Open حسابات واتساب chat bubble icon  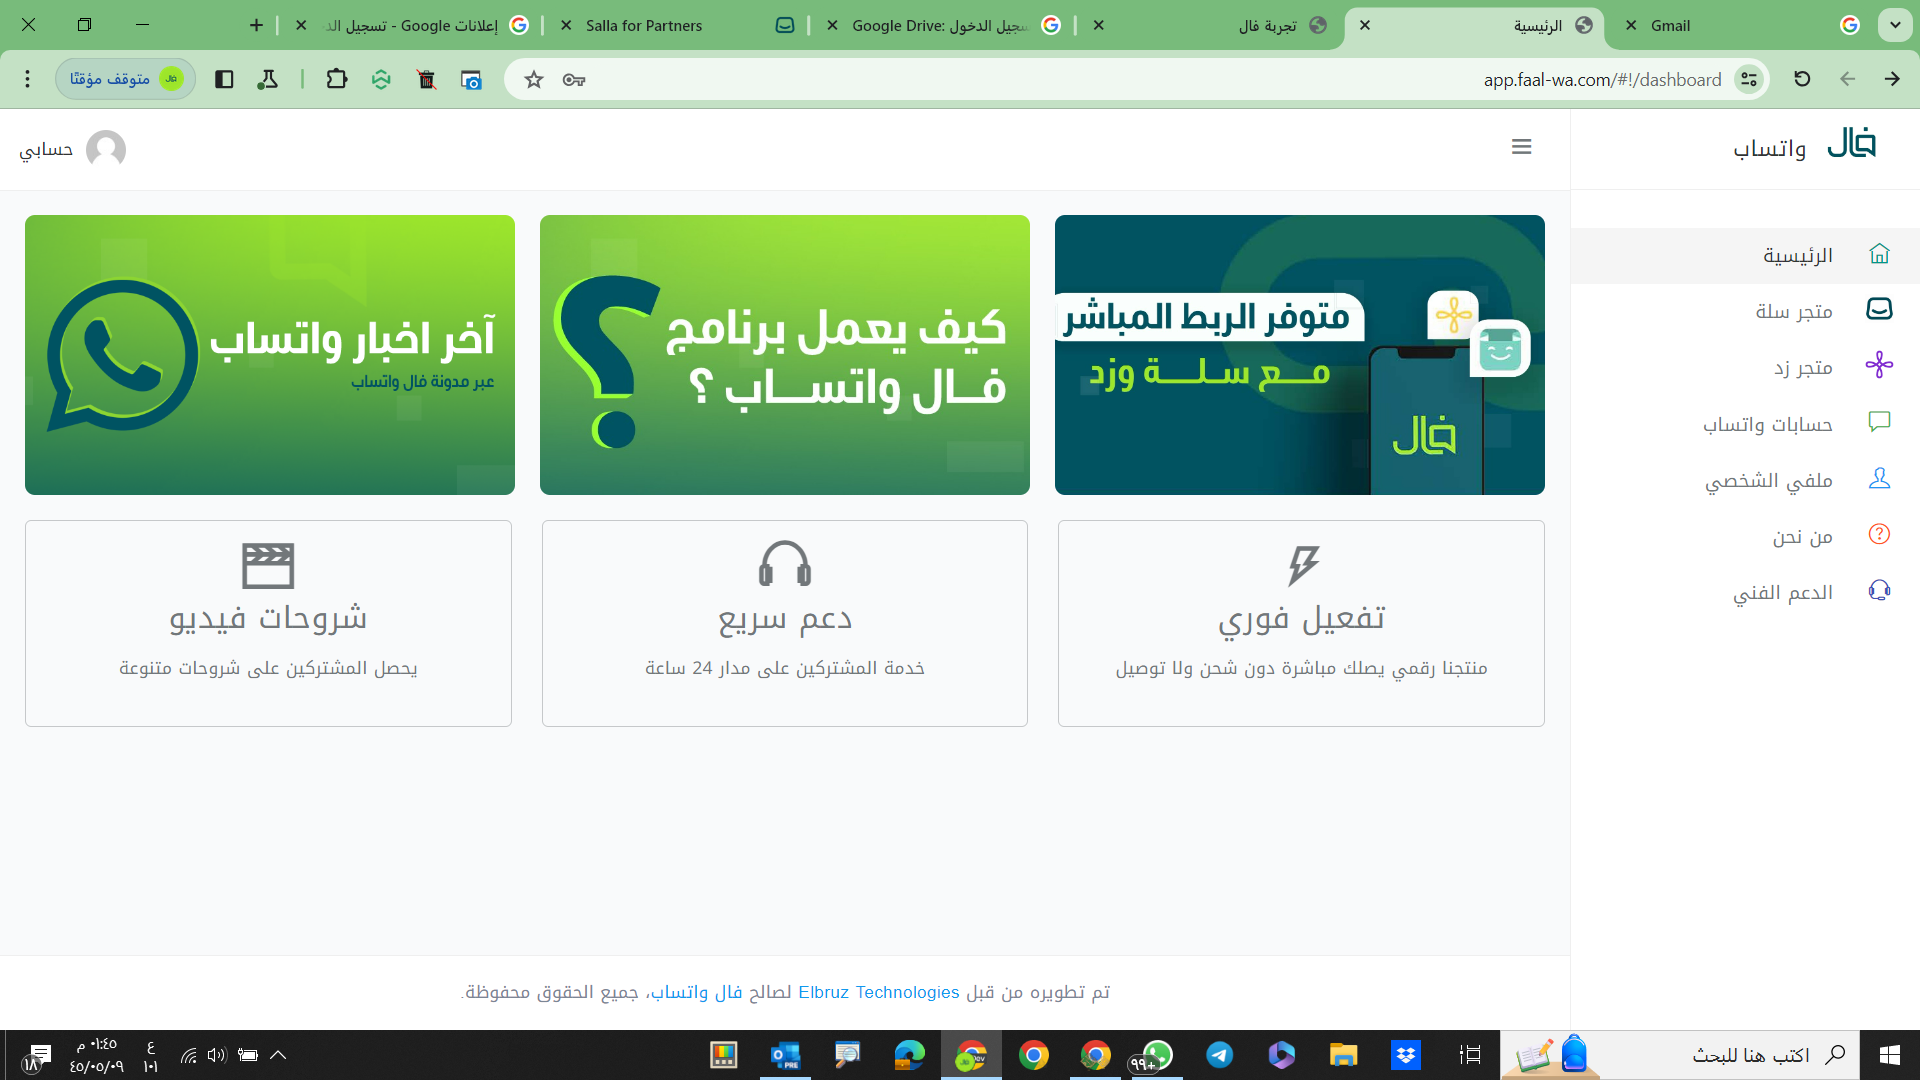[1879, 422]
